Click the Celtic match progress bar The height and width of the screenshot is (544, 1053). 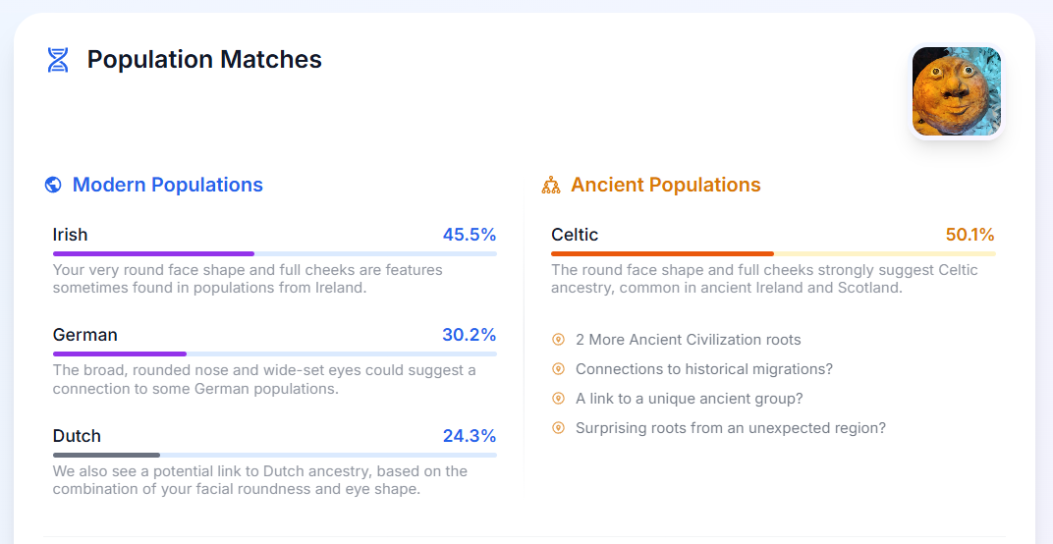pyautogui.click(x=772, y=254)
